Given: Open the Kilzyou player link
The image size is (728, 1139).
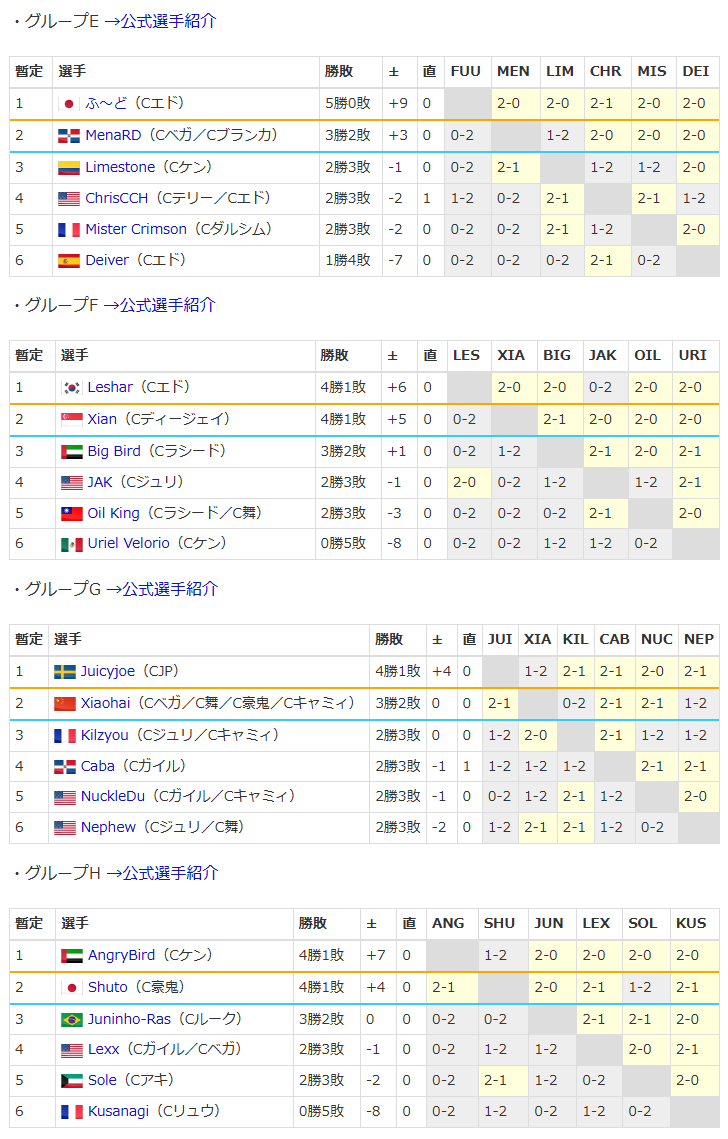Looking at the screenshot, I should 105,735.
